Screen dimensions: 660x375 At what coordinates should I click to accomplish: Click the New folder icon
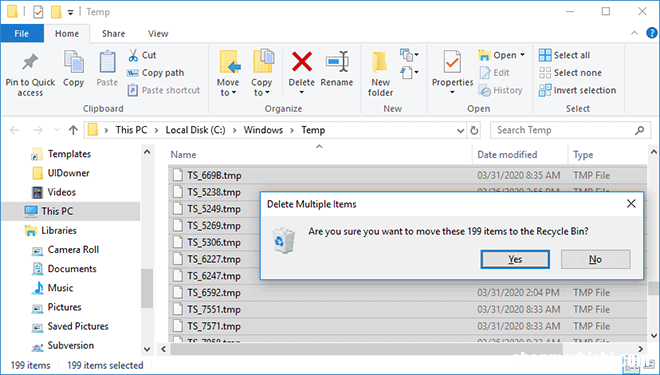point(380,62)
